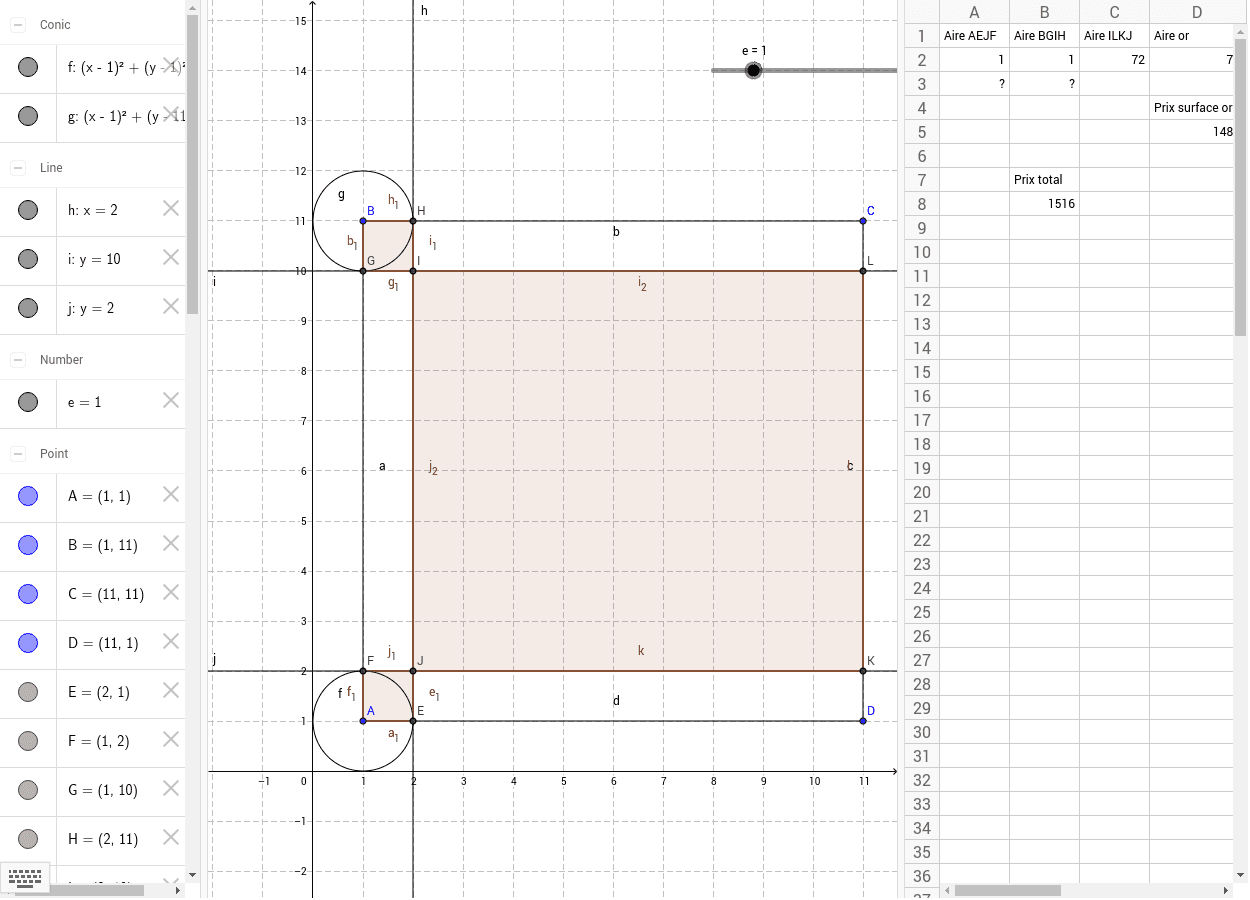1250x900 pixels.
Task: Toggle visibility of conic f
Action: [x=28, y=67]
